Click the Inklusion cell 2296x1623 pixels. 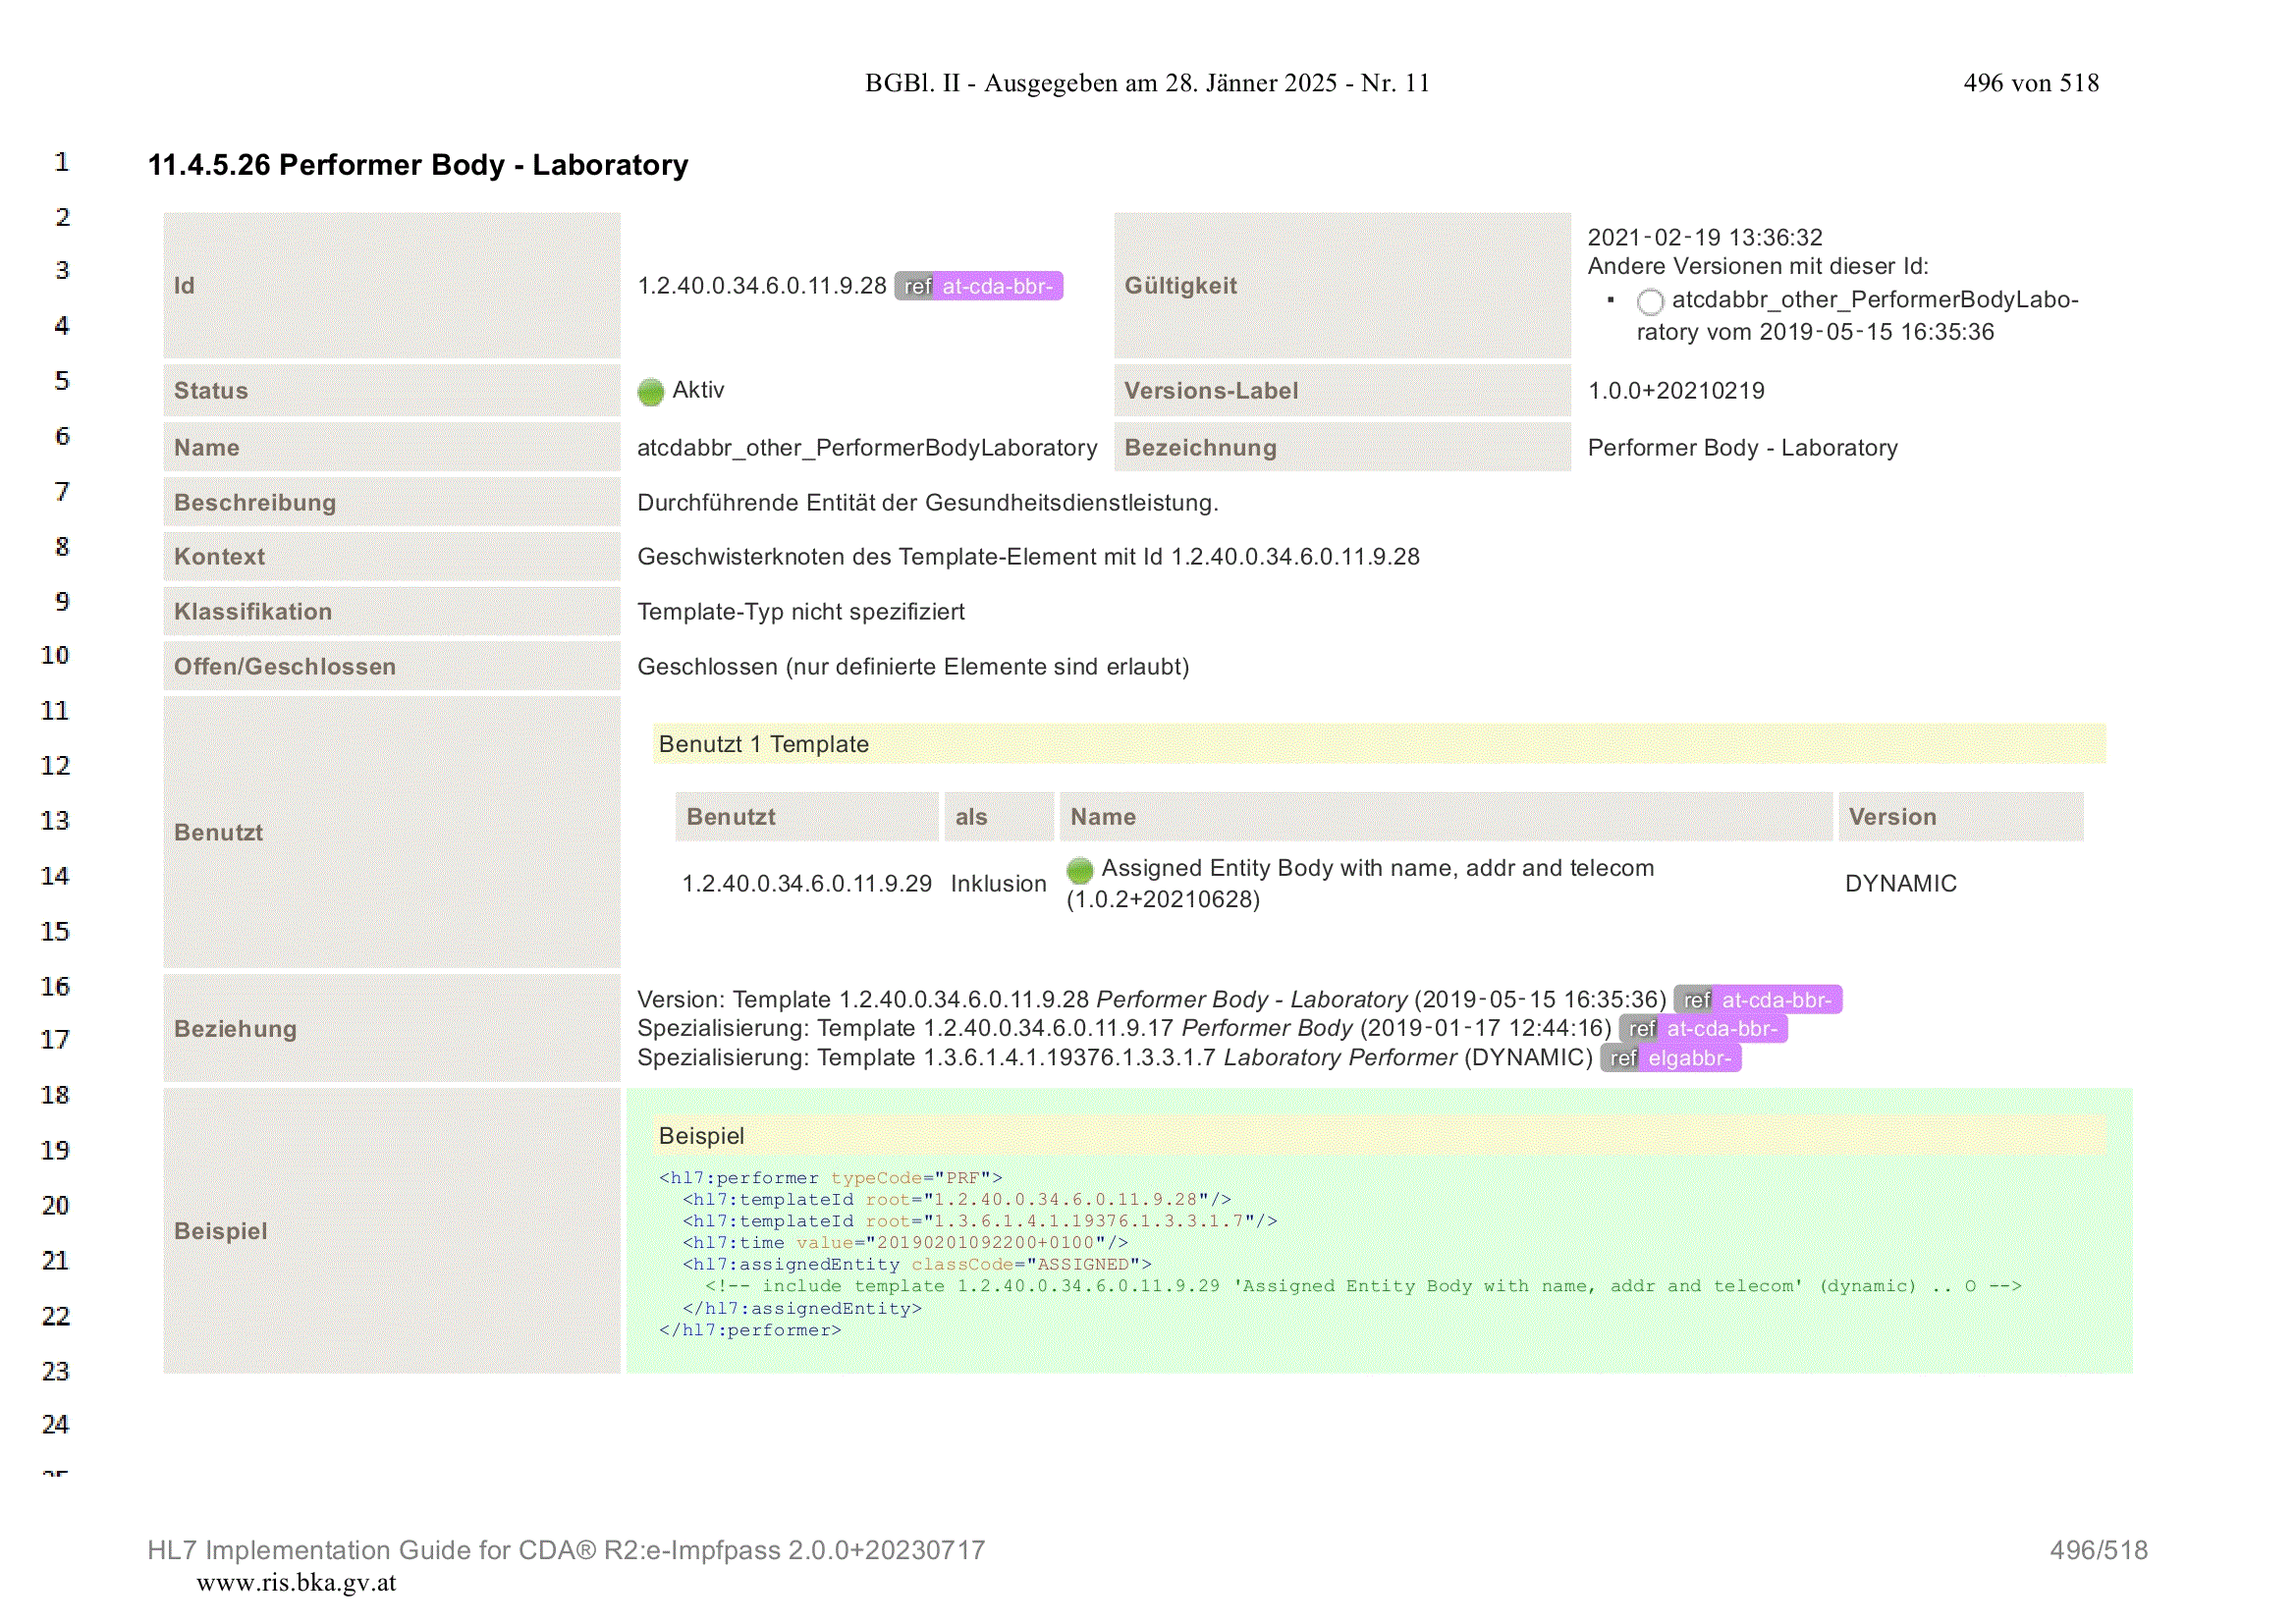pos(998,884)
